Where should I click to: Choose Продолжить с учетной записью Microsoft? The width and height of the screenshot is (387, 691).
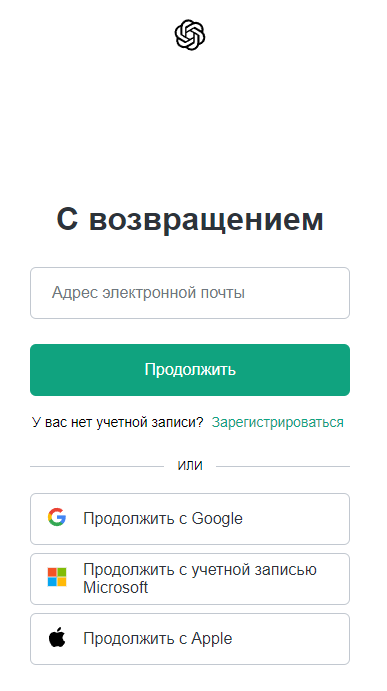point(190,579)
